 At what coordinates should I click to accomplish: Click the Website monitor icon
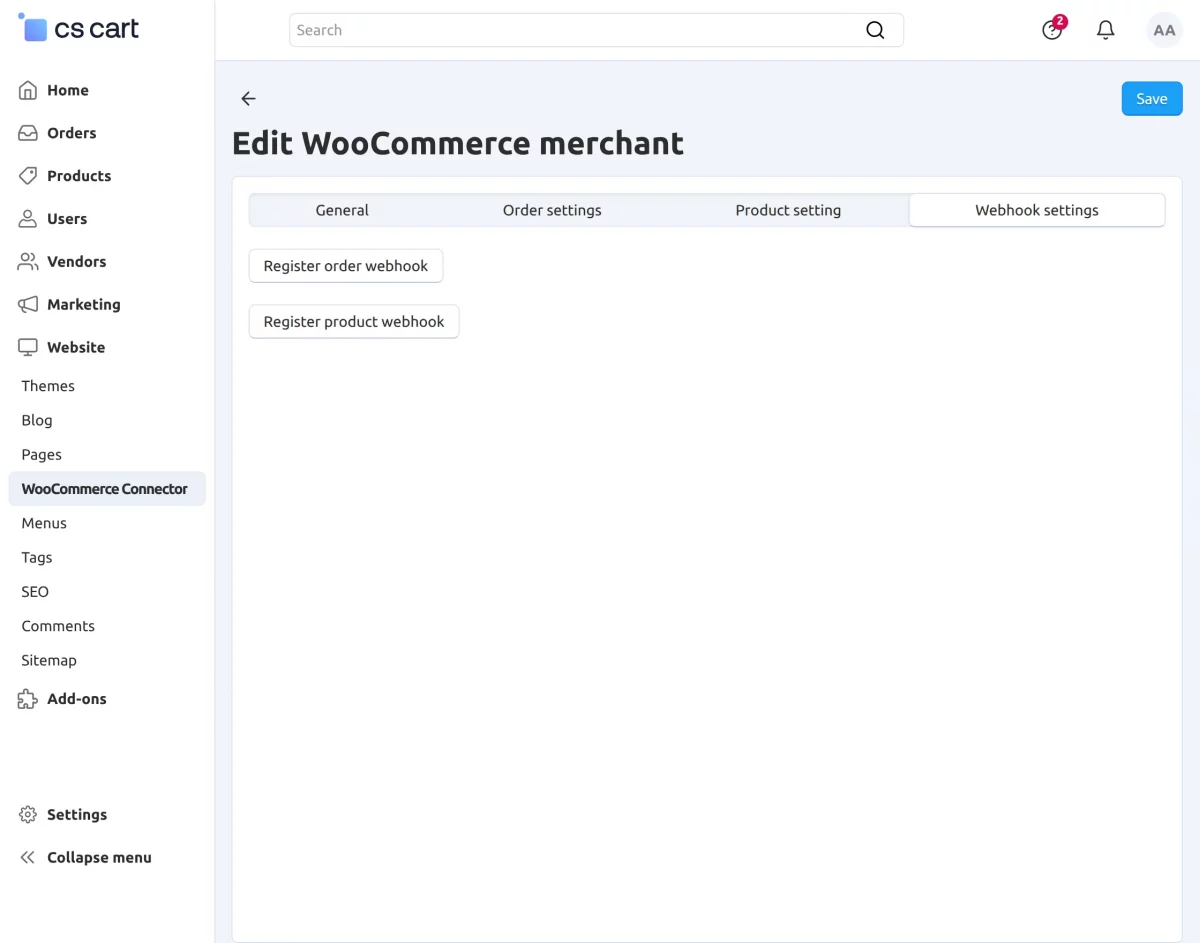click(x=28, y=348)
